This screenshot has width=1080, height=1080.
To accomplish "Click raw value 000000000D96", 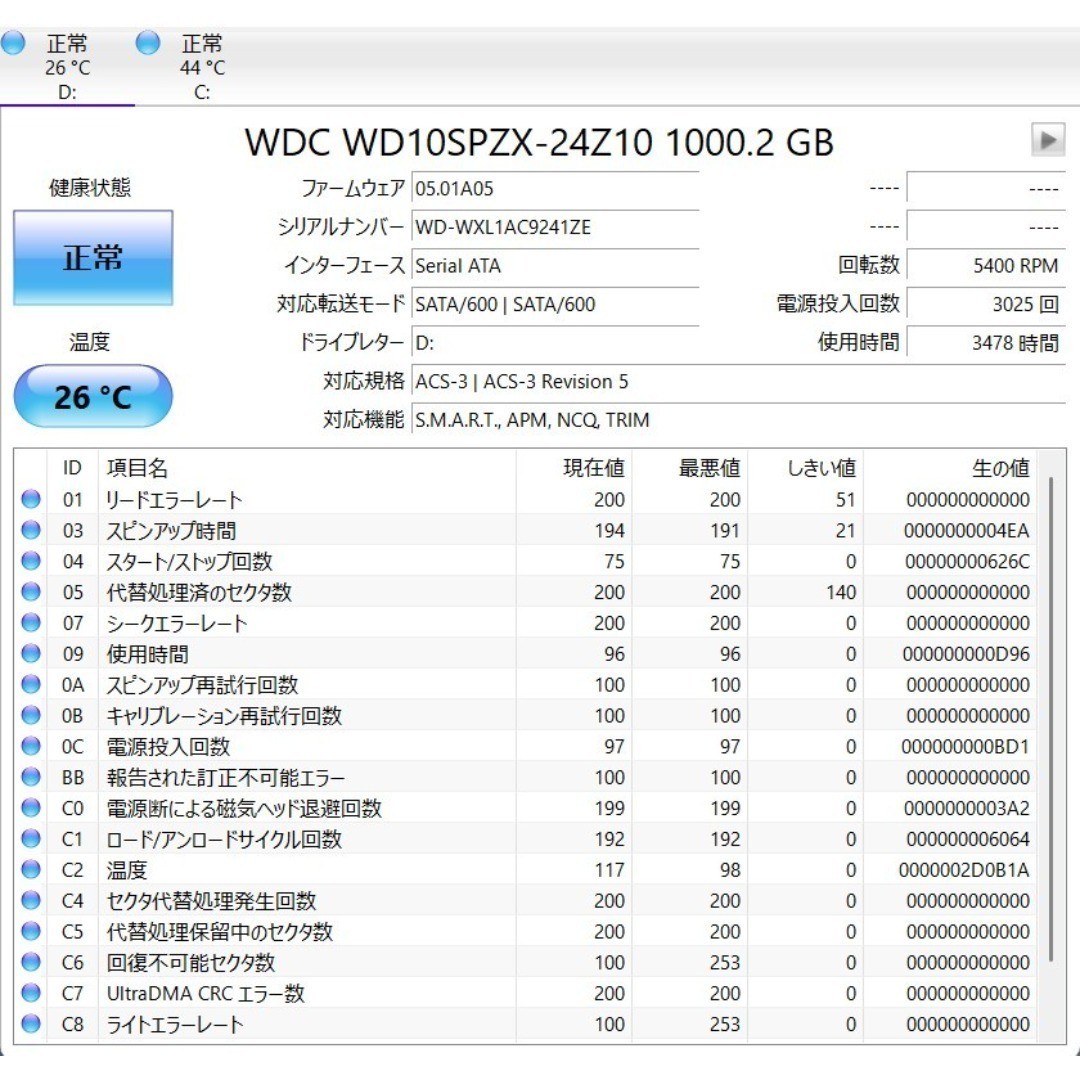I will 966,654.
